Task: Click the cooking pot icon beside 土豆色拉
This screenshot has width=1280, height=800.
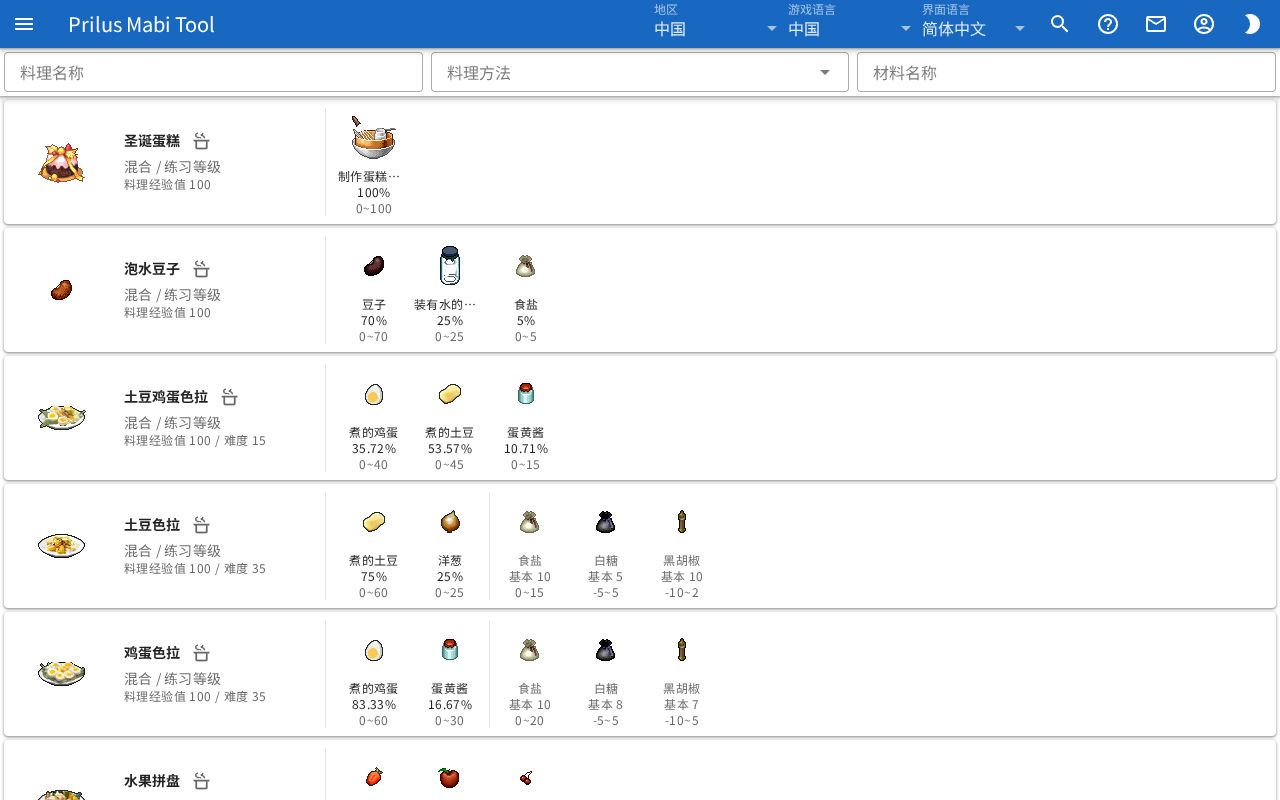Action: pyautogui.click(x=201, y=525)
